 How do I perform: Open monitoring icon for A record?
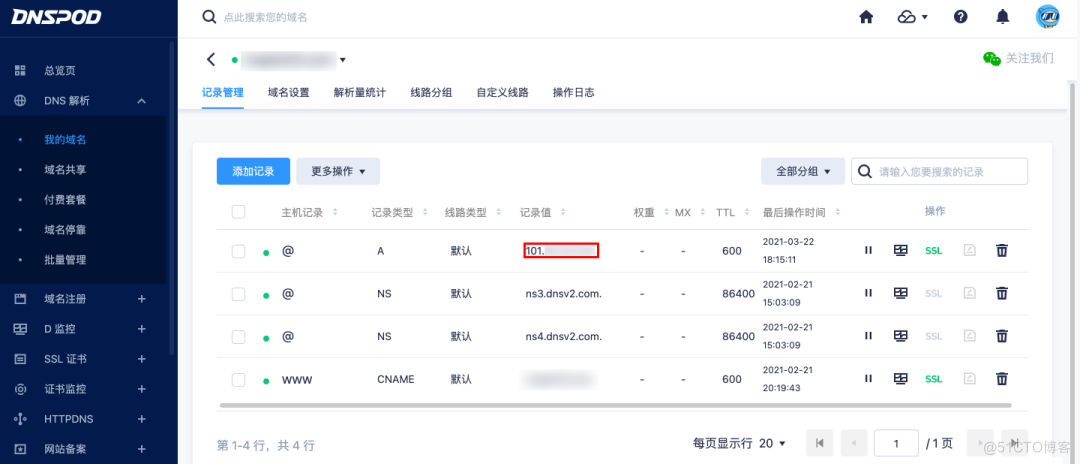(900, 251)
